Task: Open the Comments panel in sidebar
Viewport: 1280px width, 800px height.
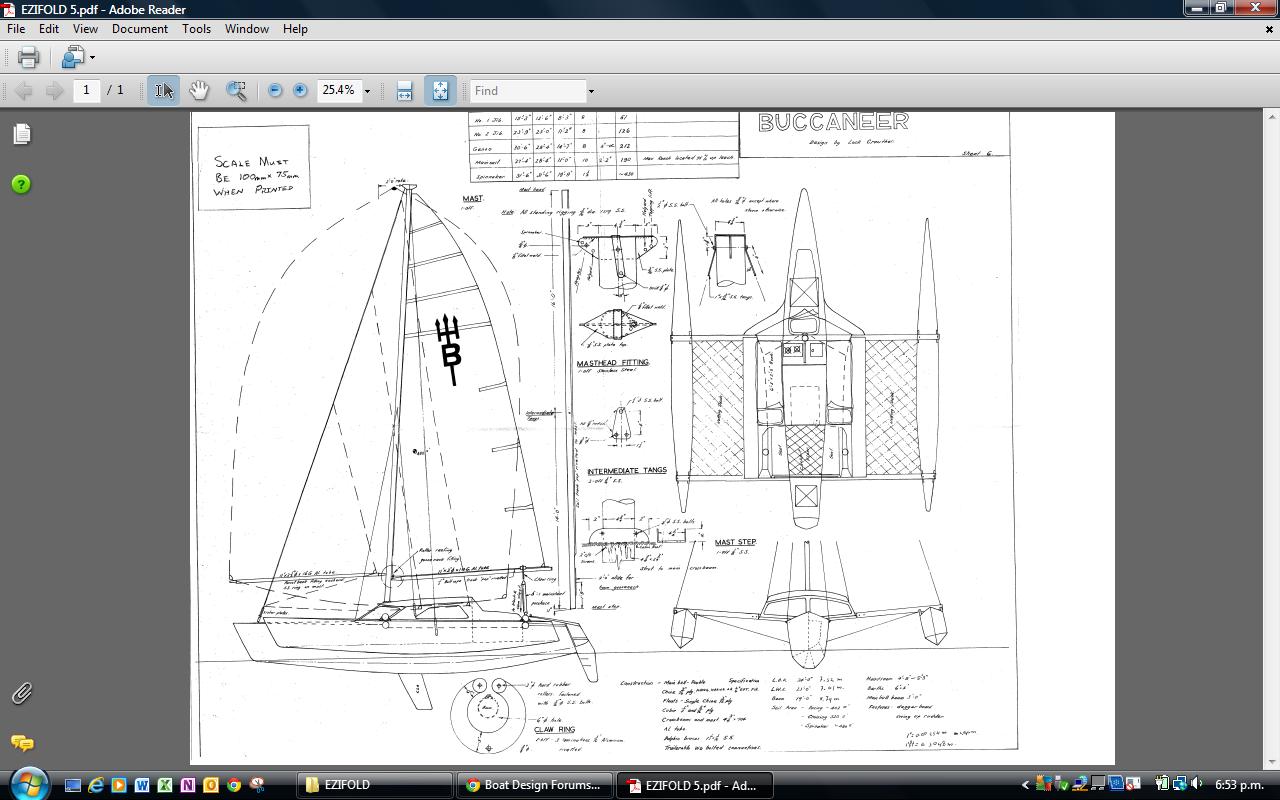Action: coord(21,742)
